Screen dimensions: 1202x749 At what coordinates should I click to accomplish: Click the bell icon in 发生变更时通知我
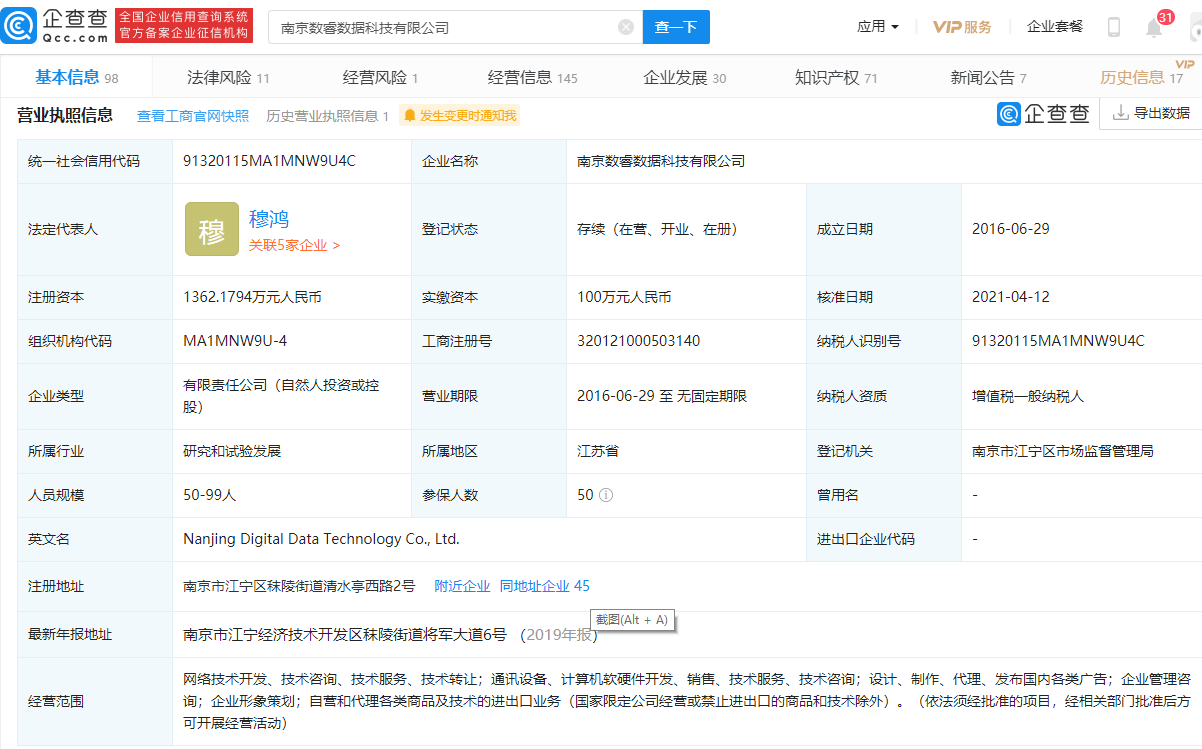click(410, 116)
